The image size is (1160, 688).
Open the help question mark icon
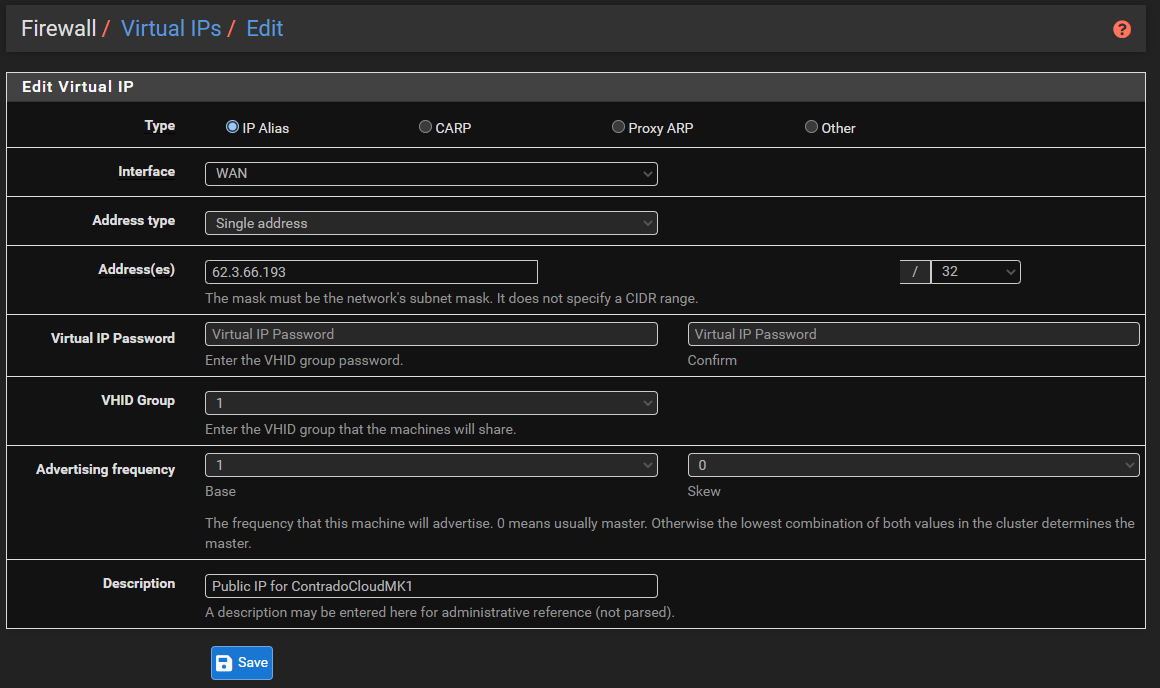point(1122,29)
